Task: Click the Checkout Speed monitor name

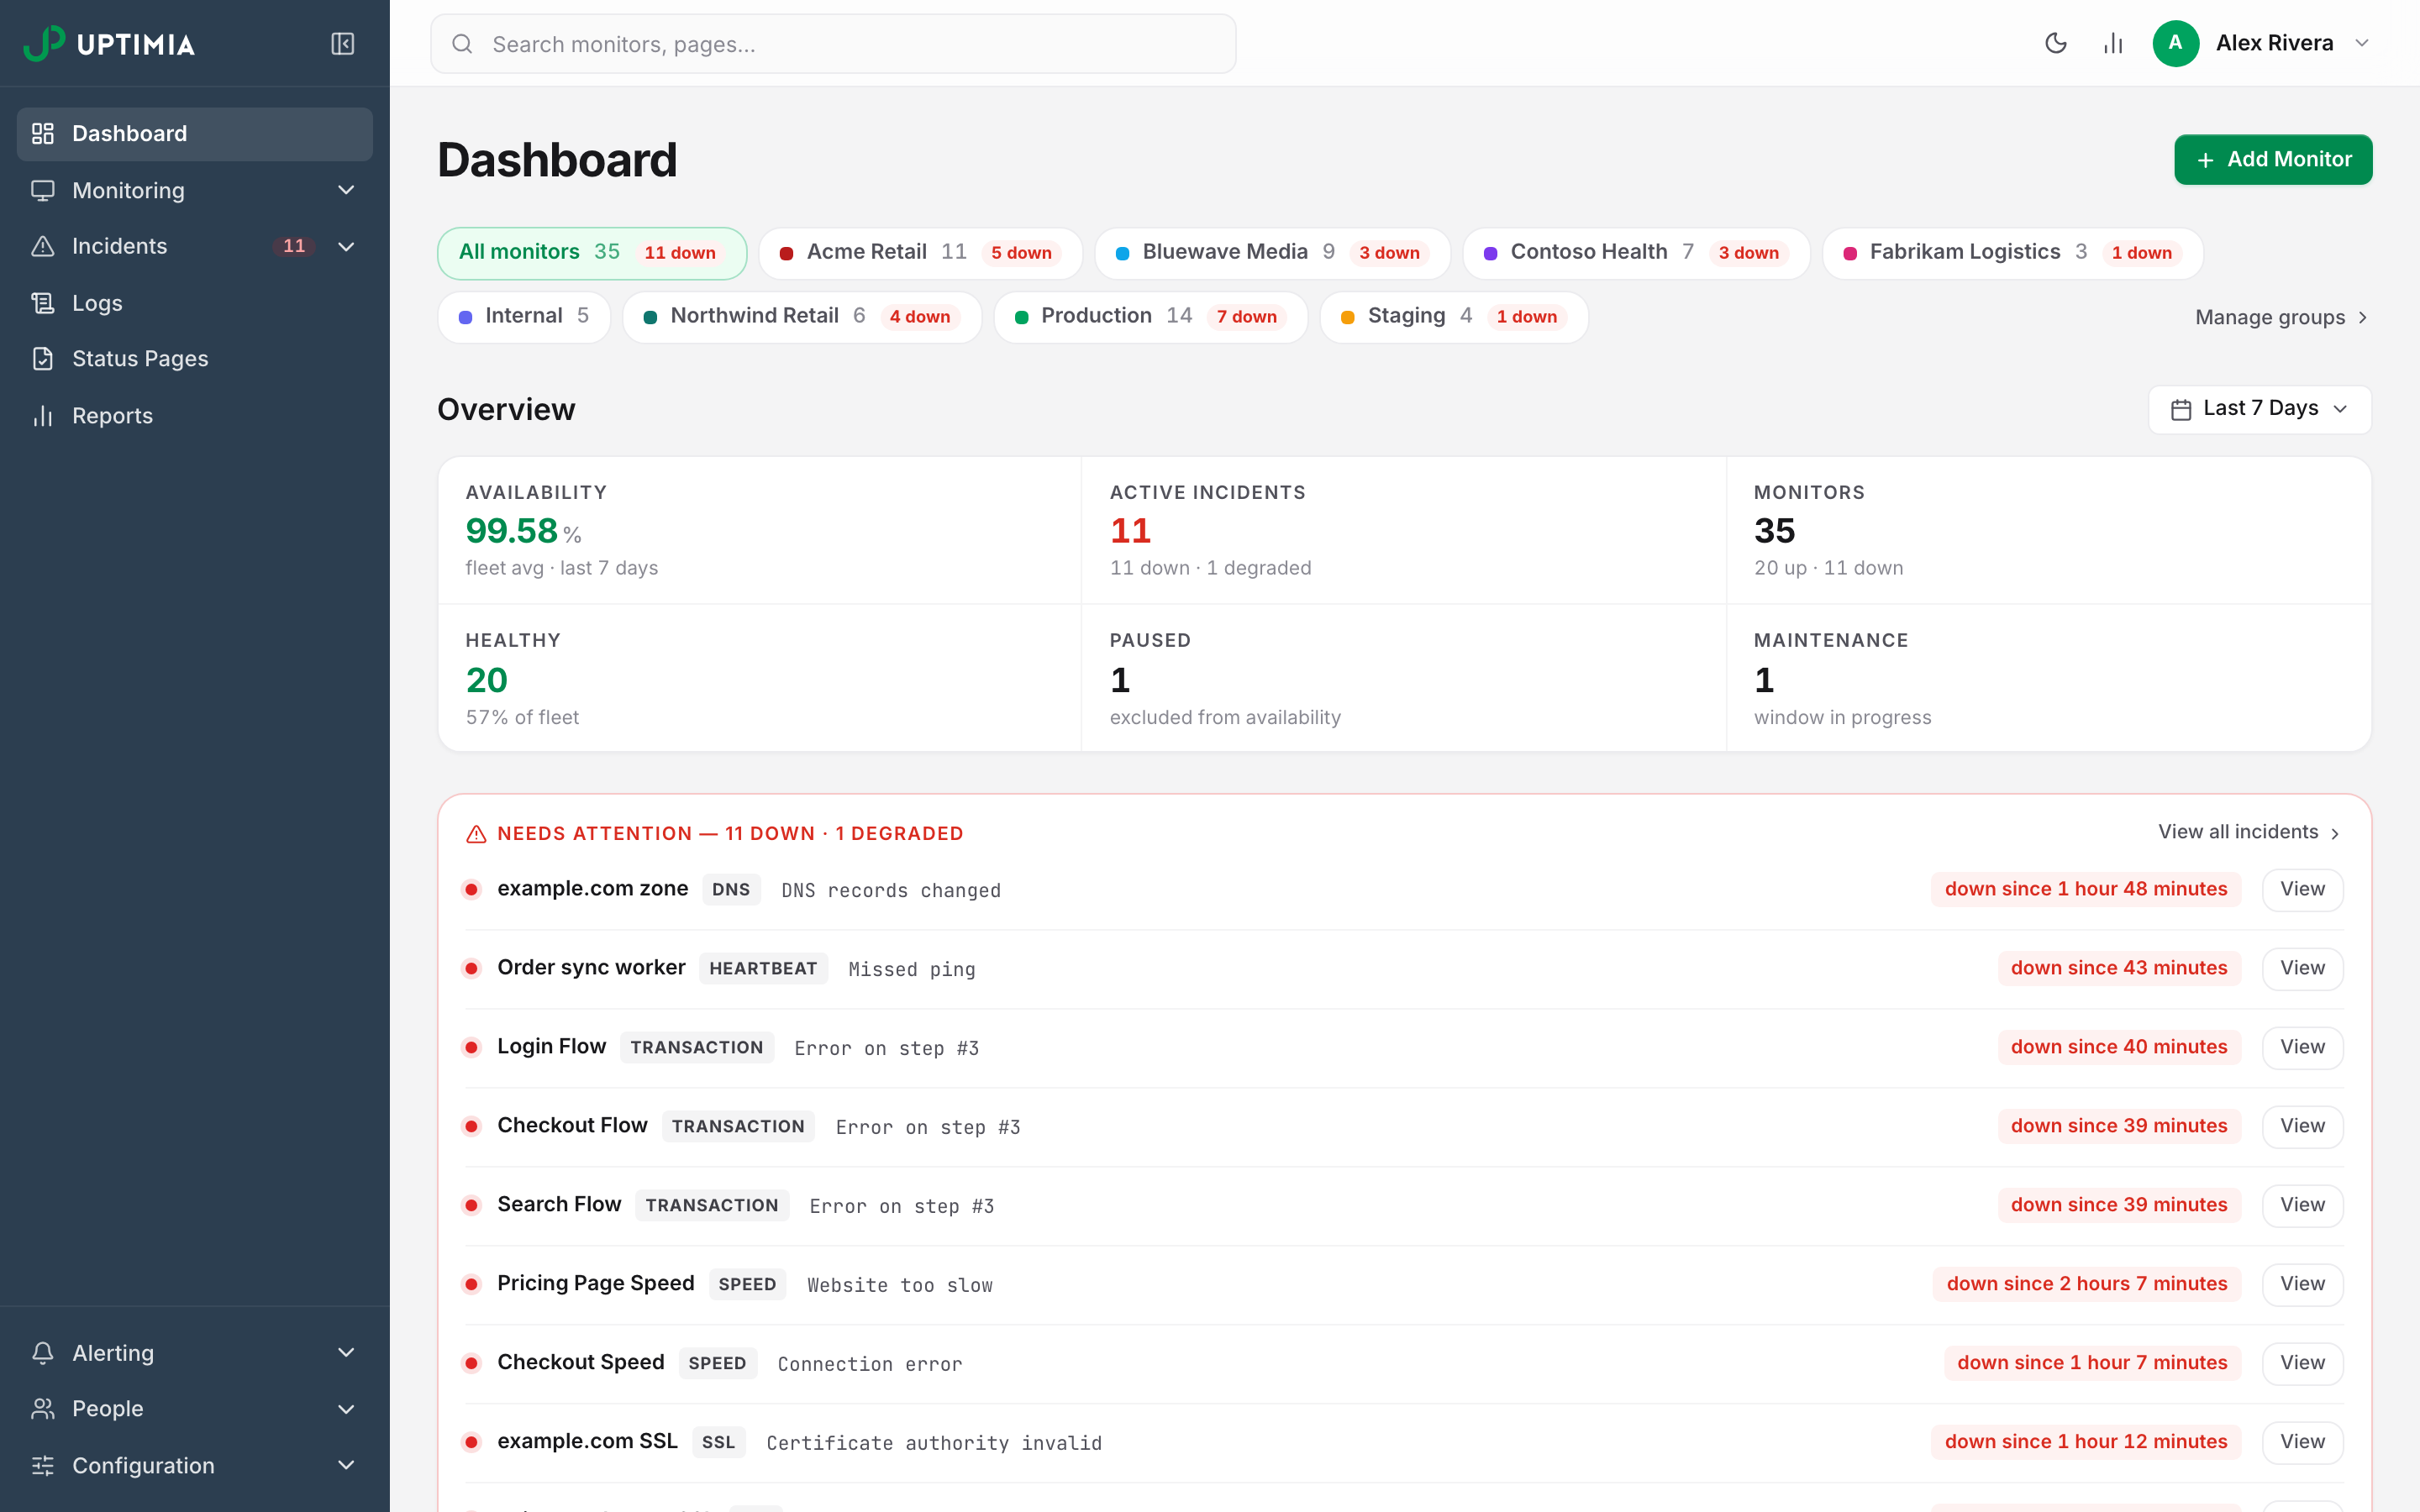Action: pos(580,1363)
